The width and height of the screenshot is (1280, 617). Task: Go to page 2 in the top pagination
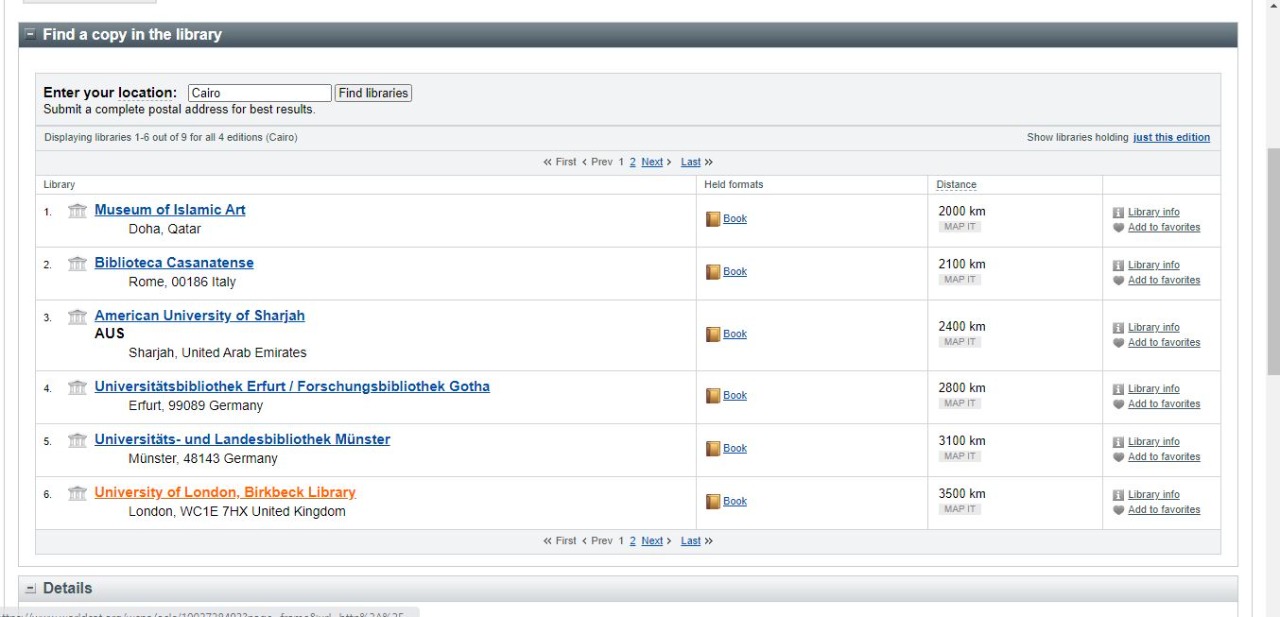point(633,162)
